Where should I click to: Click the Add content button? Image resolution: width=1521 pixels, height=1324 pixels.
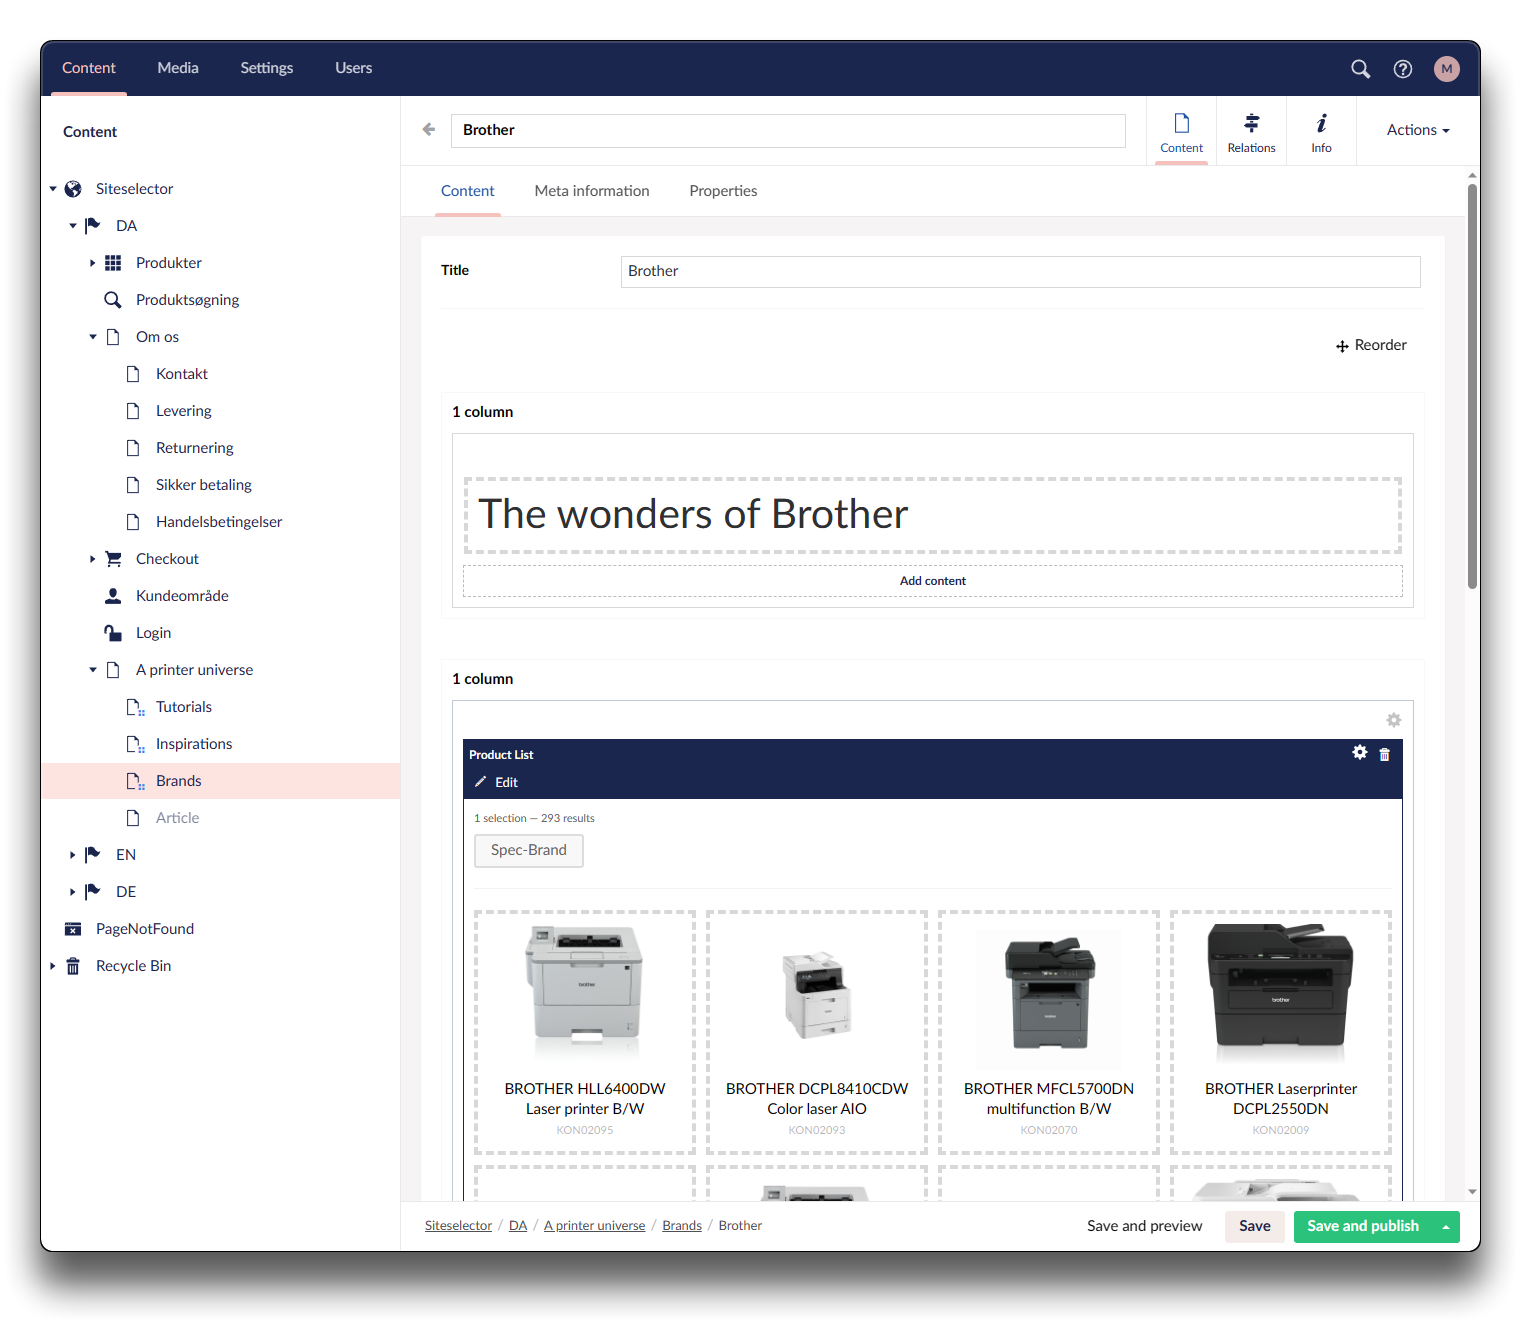pyautogui.click(x=932, y=581)
